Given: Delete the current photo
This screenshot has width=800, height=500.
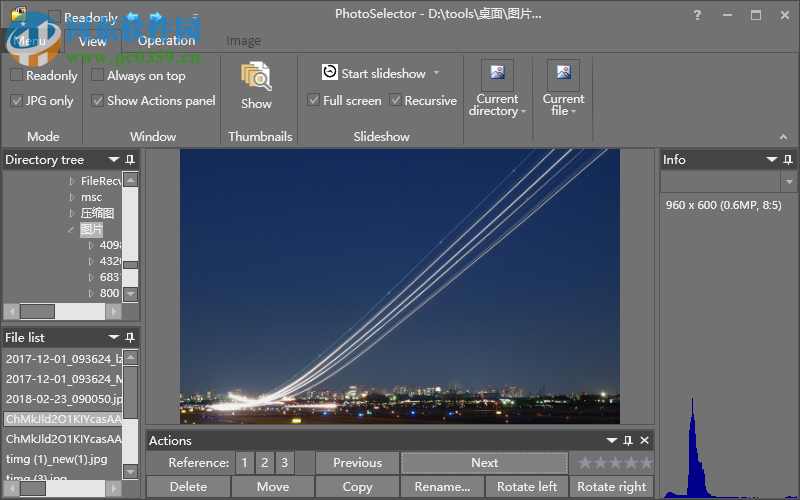Looking at the screenshot, I should (x=188, y=487).
